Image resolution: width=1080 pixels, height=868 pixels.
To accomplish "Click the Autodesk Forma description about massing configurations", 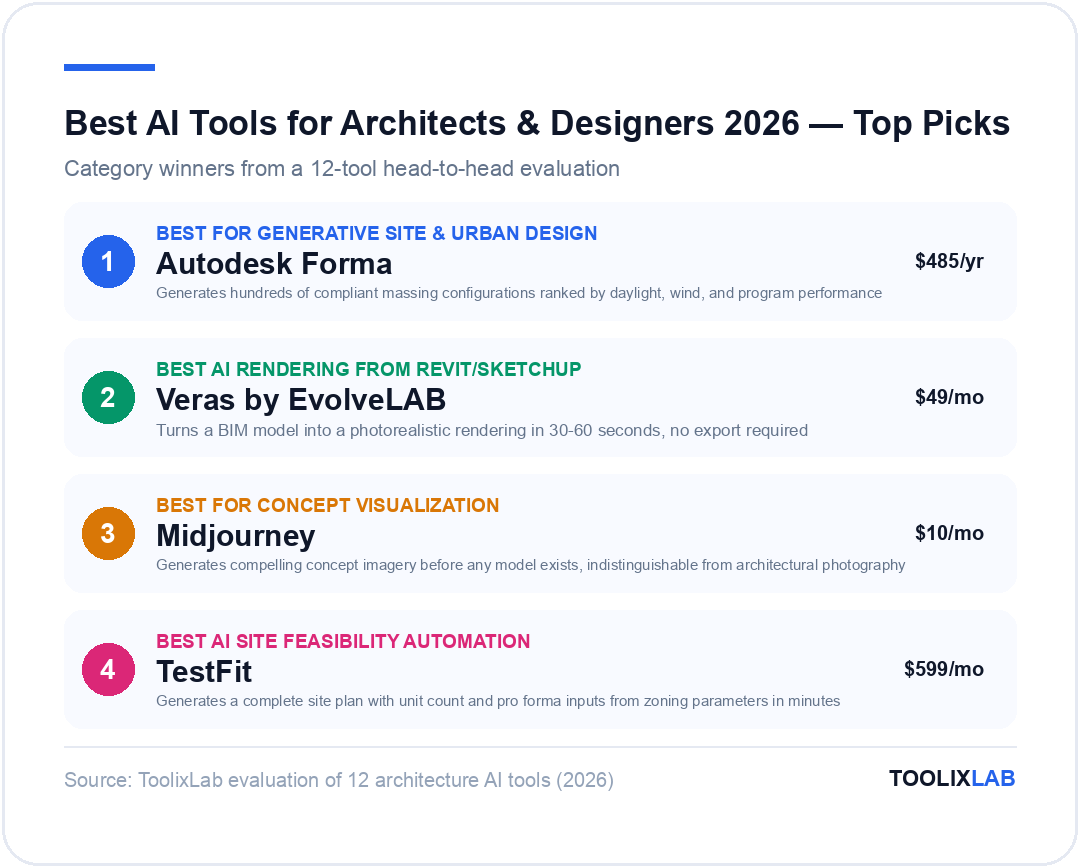I will 519,293.
